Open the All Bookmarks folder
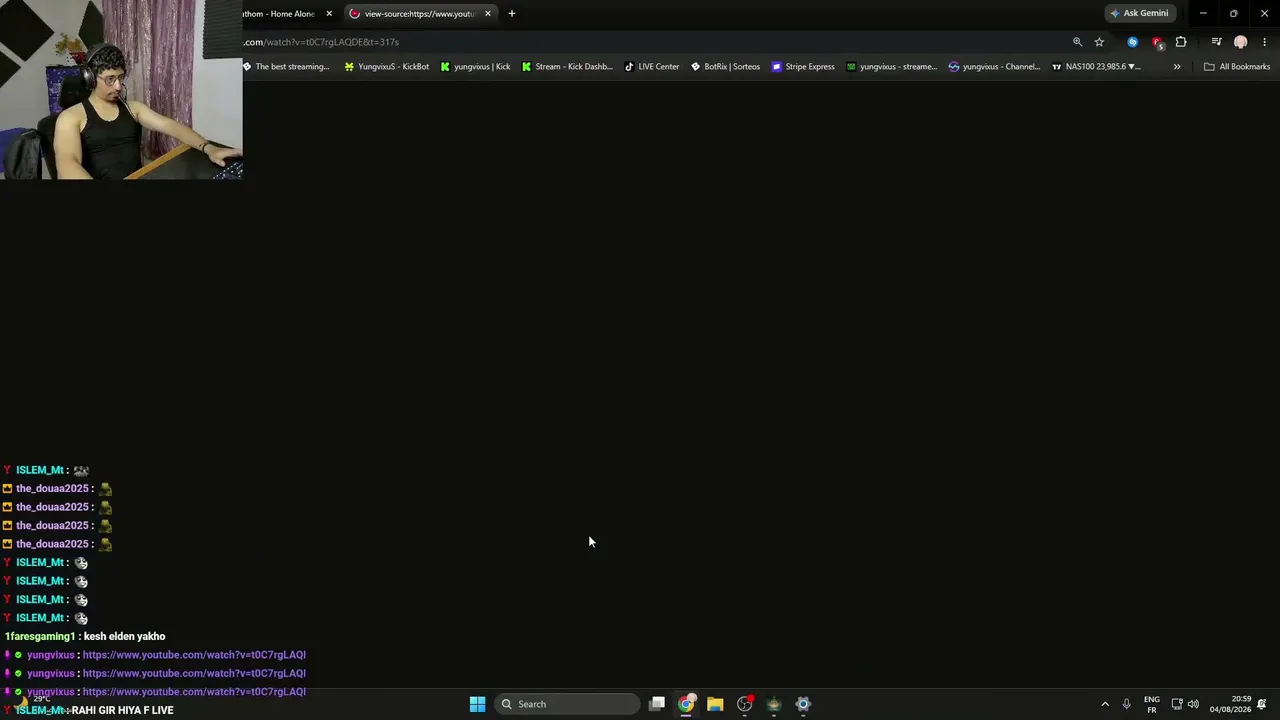 coord(1237,67)
